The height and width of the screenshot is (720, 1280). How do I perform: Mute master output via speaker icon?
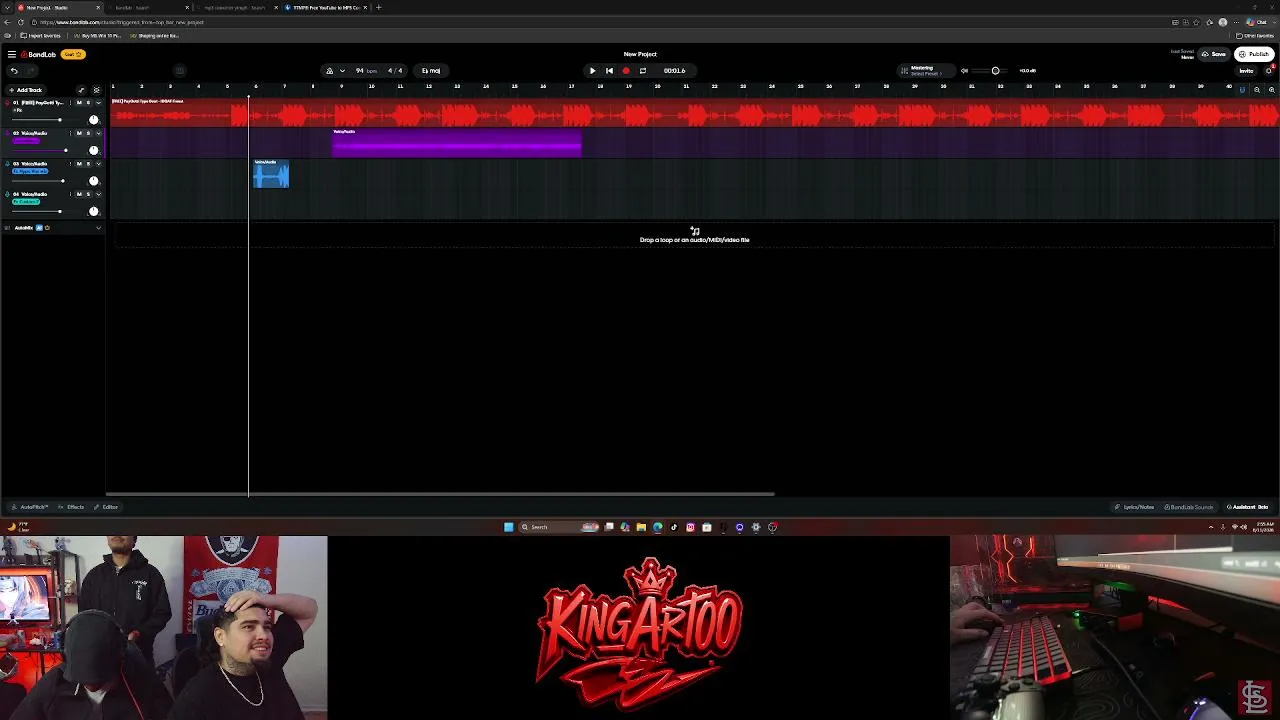tap(964, 71)
